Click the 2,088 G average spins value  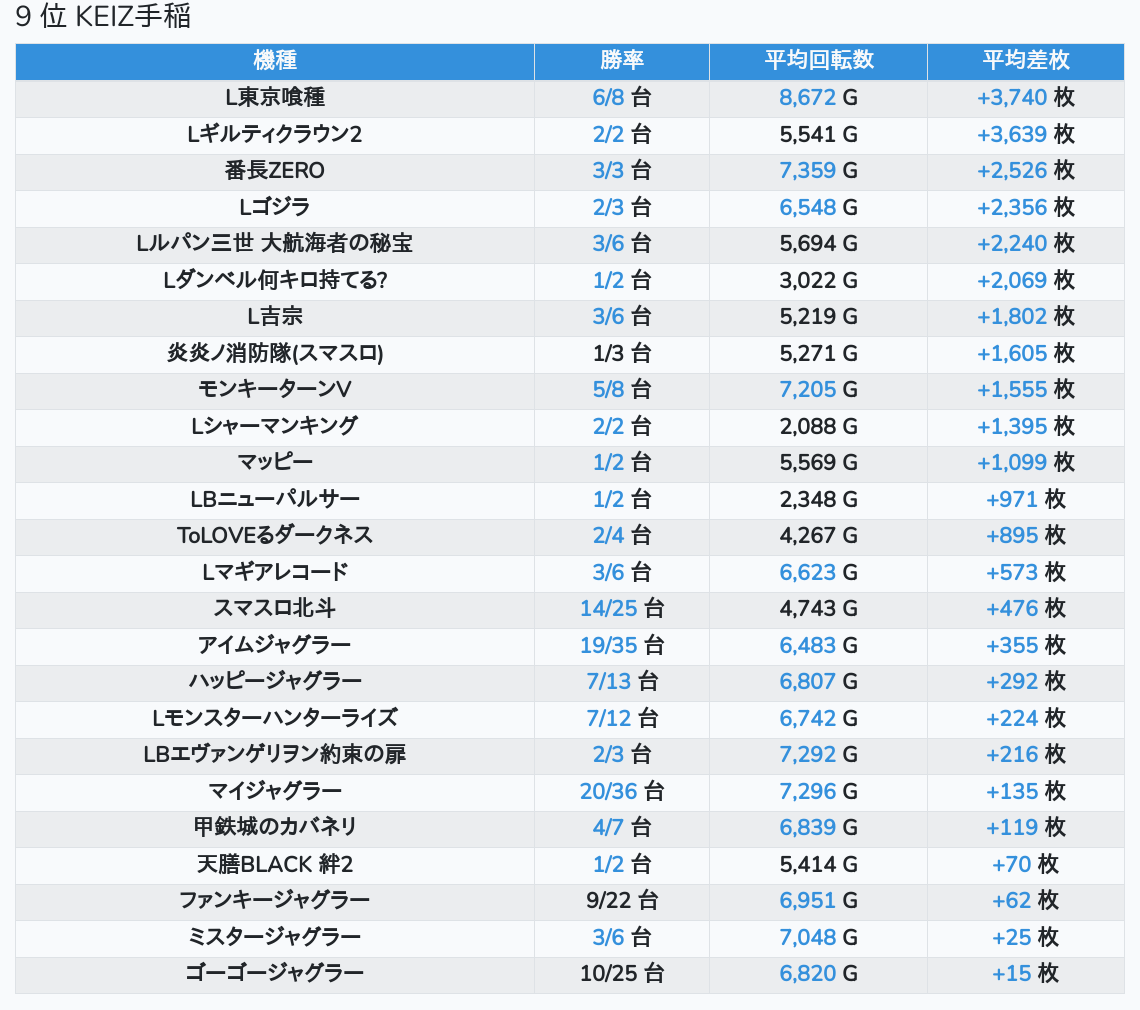pos(819,426)
